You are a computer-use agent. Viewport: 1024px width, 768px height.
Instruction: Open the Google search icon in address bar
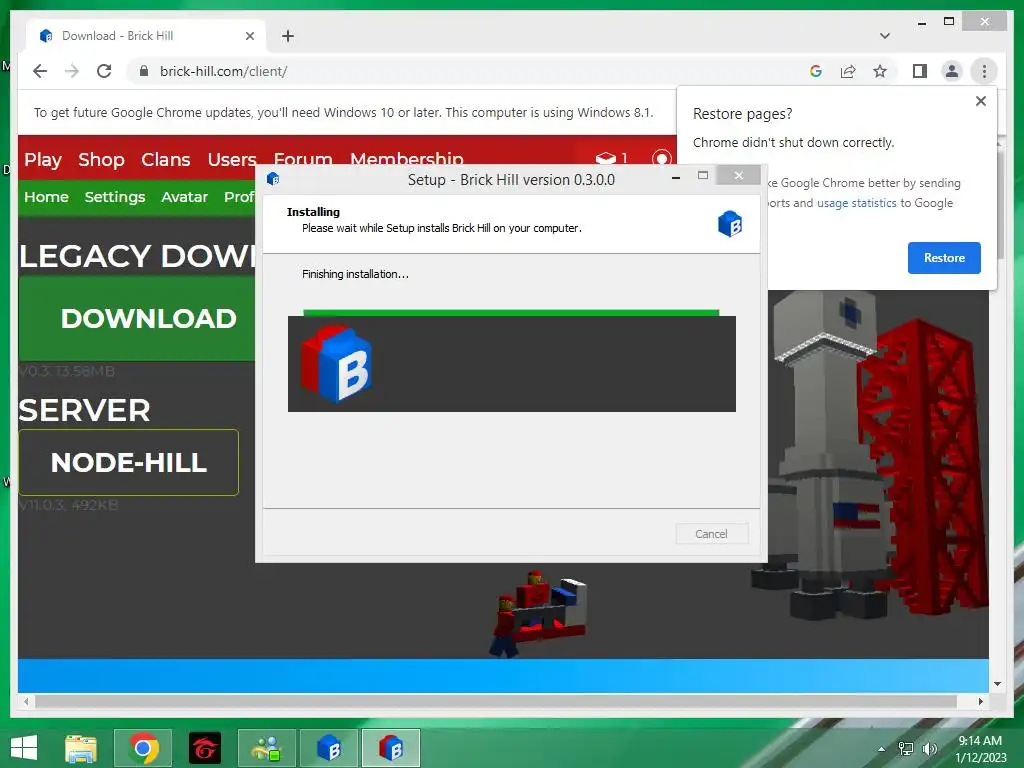pos(816,71)
